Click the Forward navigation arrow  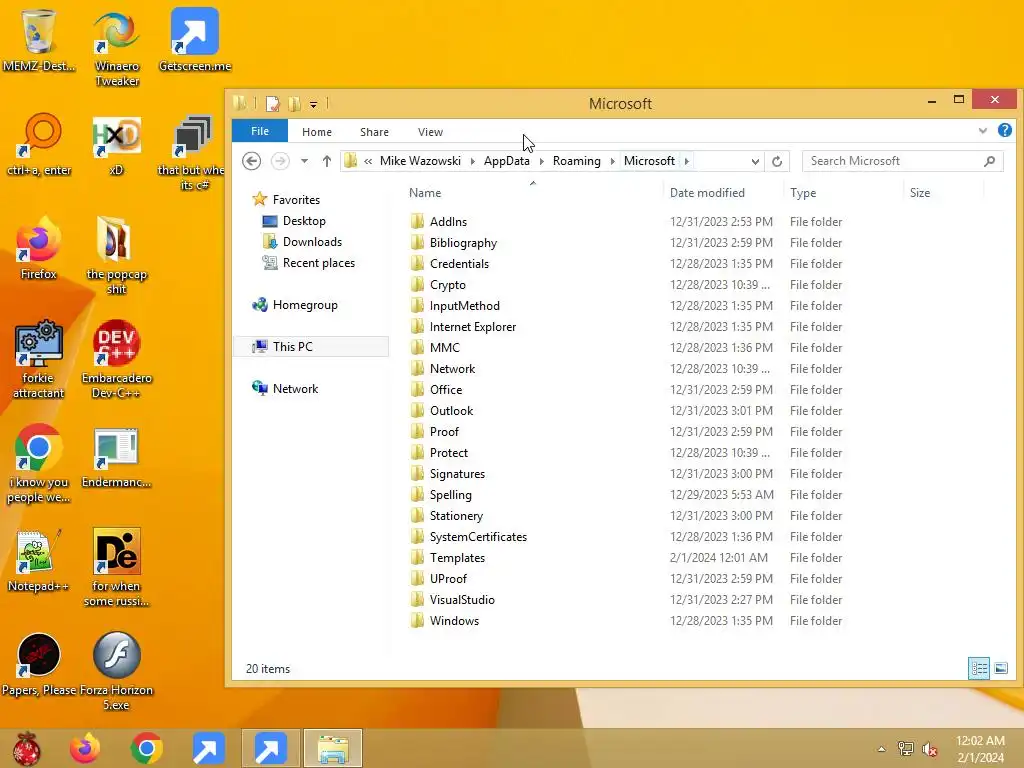280,161
